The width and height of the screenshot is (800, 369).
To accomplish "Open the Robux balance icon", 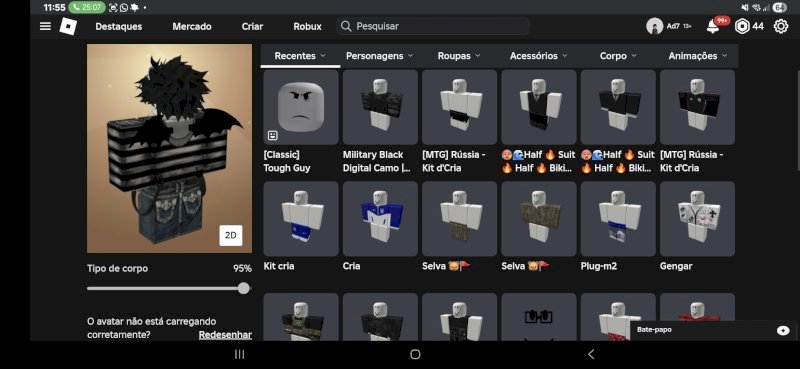I will 742,26.
